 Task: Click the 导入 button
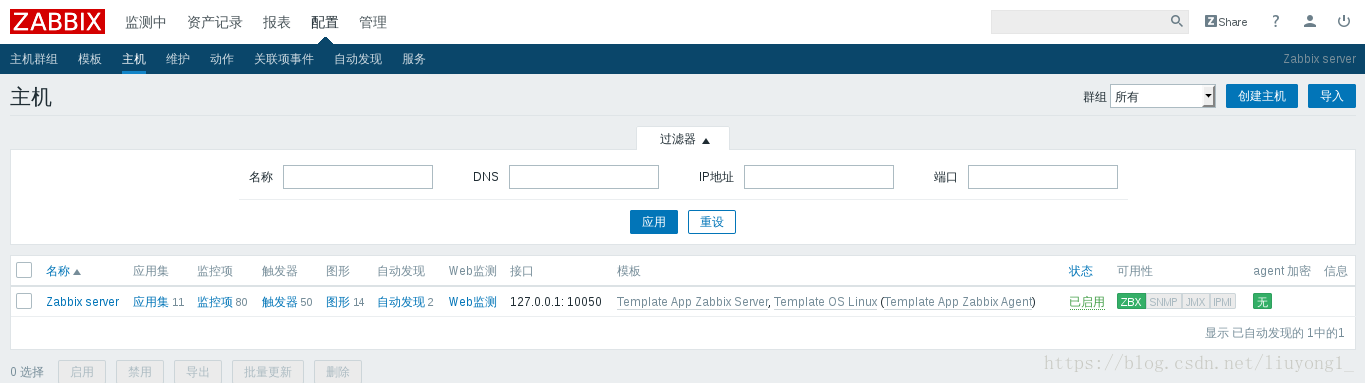[x=1332, y=96]
